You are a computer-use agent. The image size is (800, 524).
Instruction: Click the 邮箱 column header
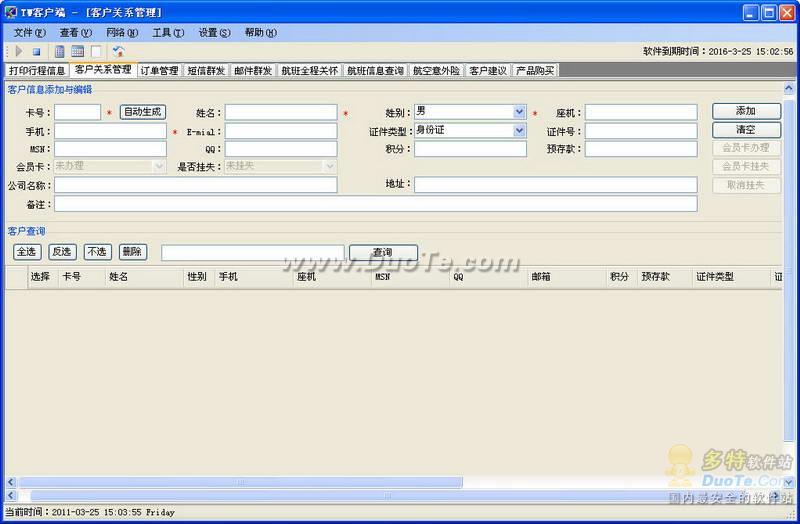coord(566,277)
